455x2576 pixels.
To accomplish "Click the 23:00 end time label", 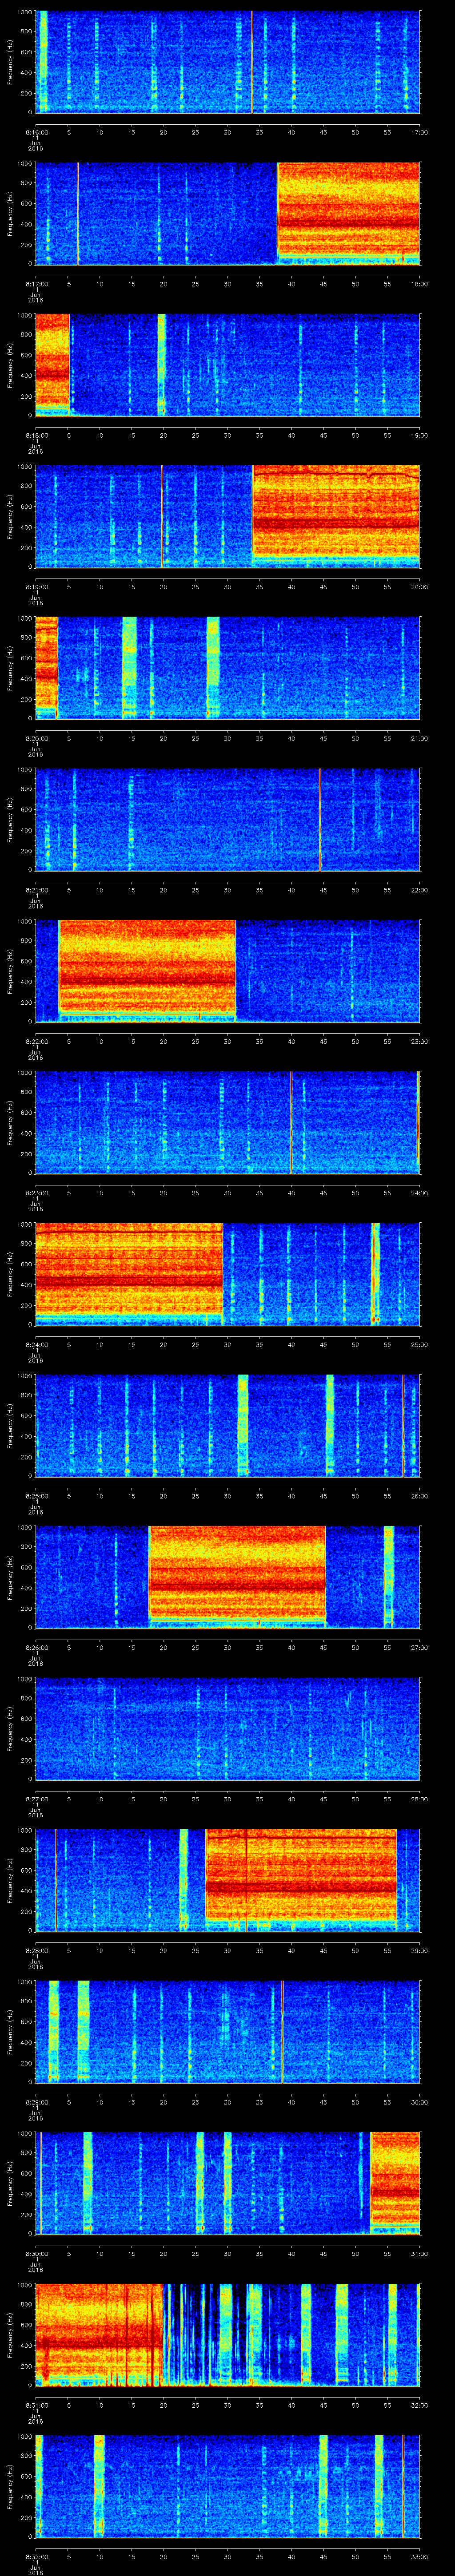I will [x=420, y=1041].
